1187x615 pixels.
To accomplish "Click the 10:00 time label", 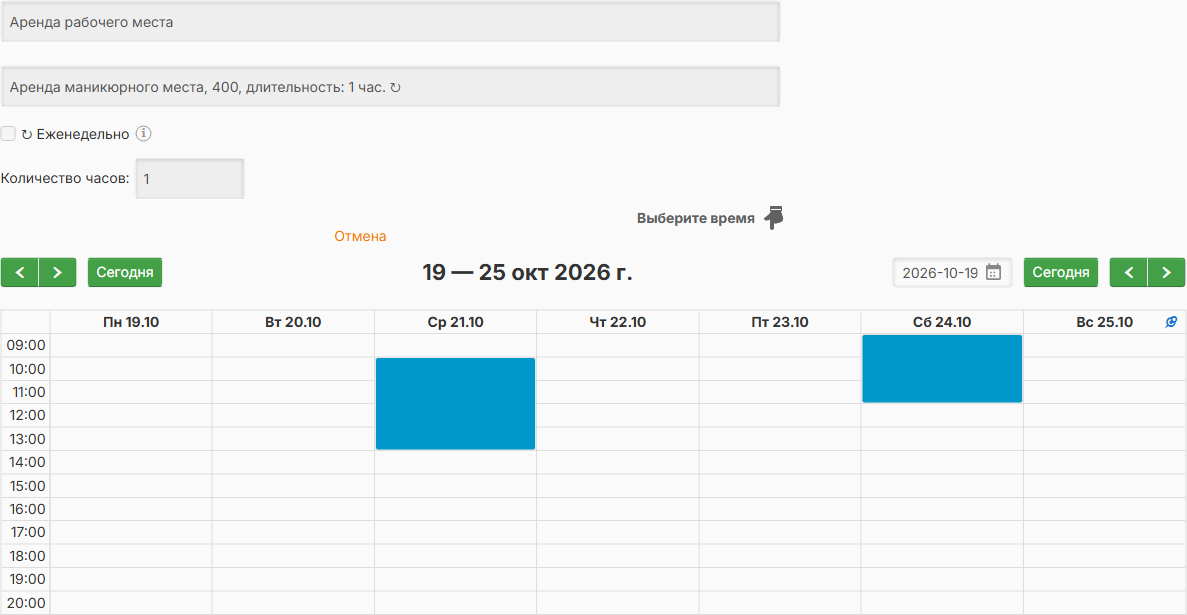I will pyautogui.click(x=26, y=369).
